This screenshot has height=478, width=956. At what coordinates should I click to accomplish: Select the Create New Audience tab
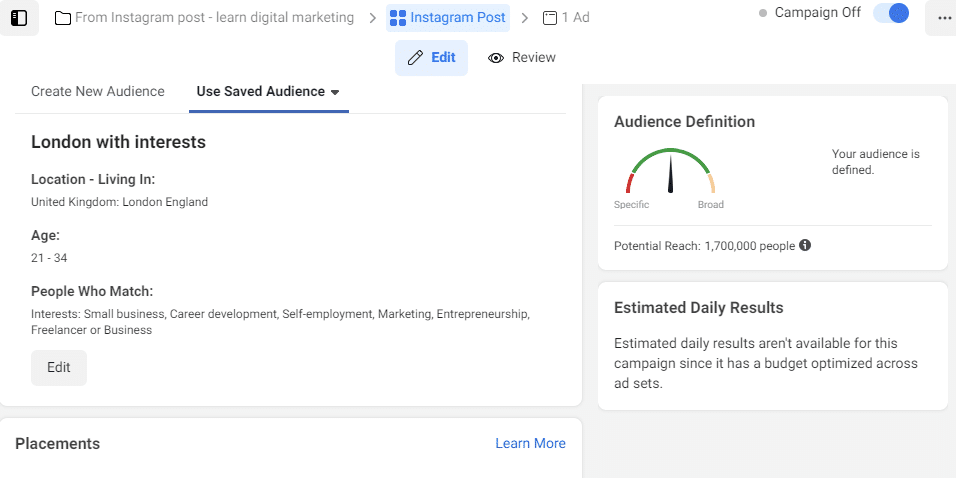98,91
